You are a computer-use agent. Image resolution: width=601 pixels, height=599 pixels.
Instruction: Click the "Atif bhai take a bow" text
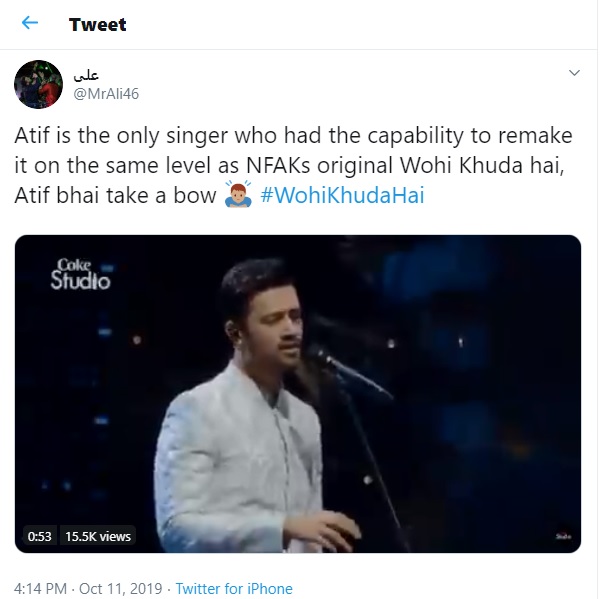(114, 195)
